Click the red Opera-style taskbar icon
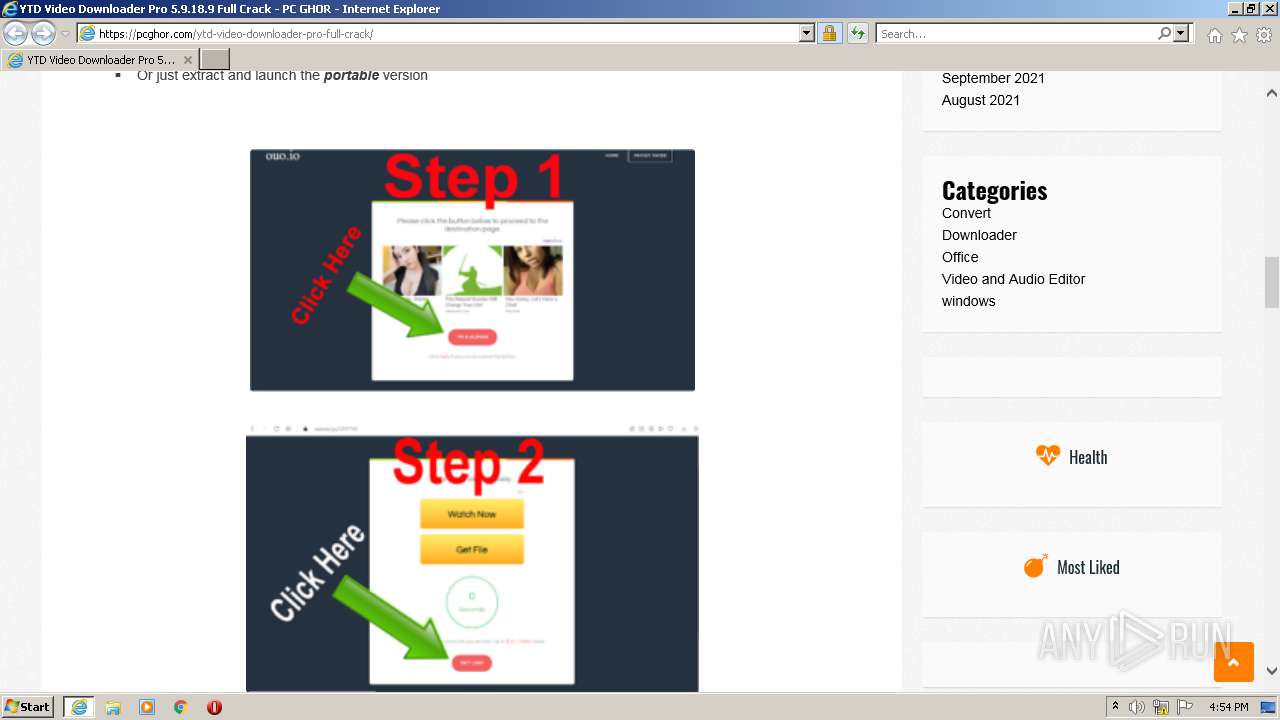1280x720 pixels. point(214,707)
